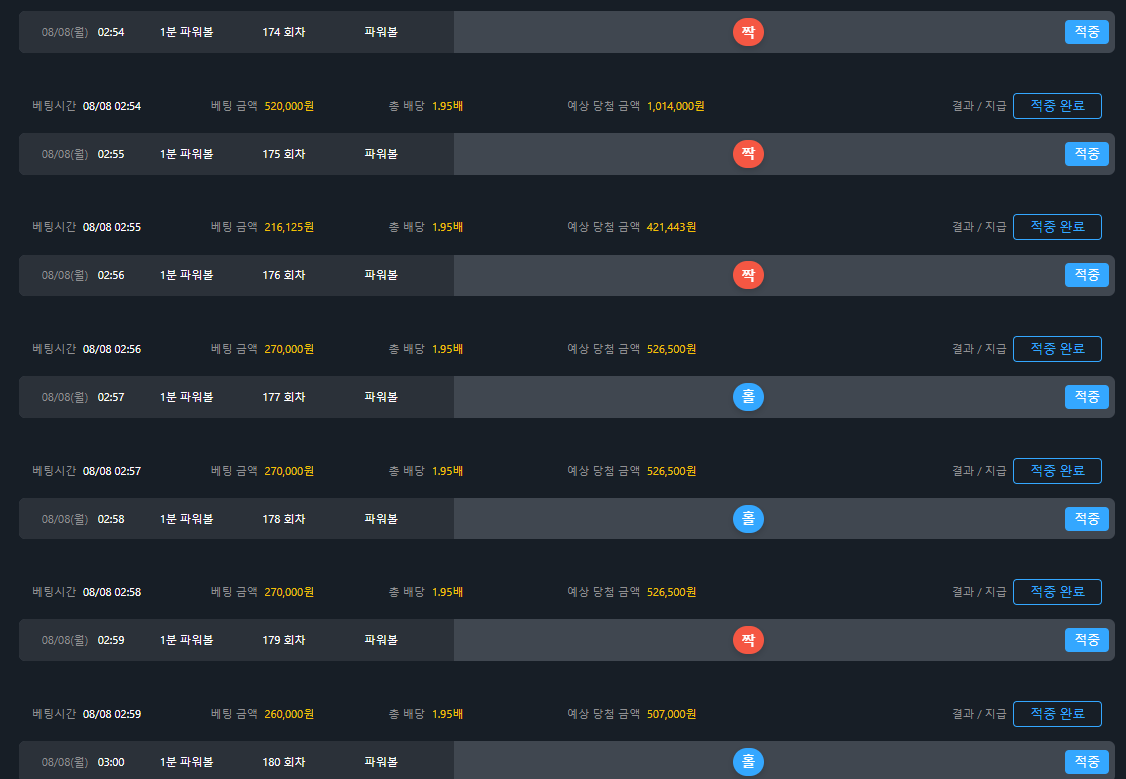Click the red 짝 badge for round 179

coord(748,640)
